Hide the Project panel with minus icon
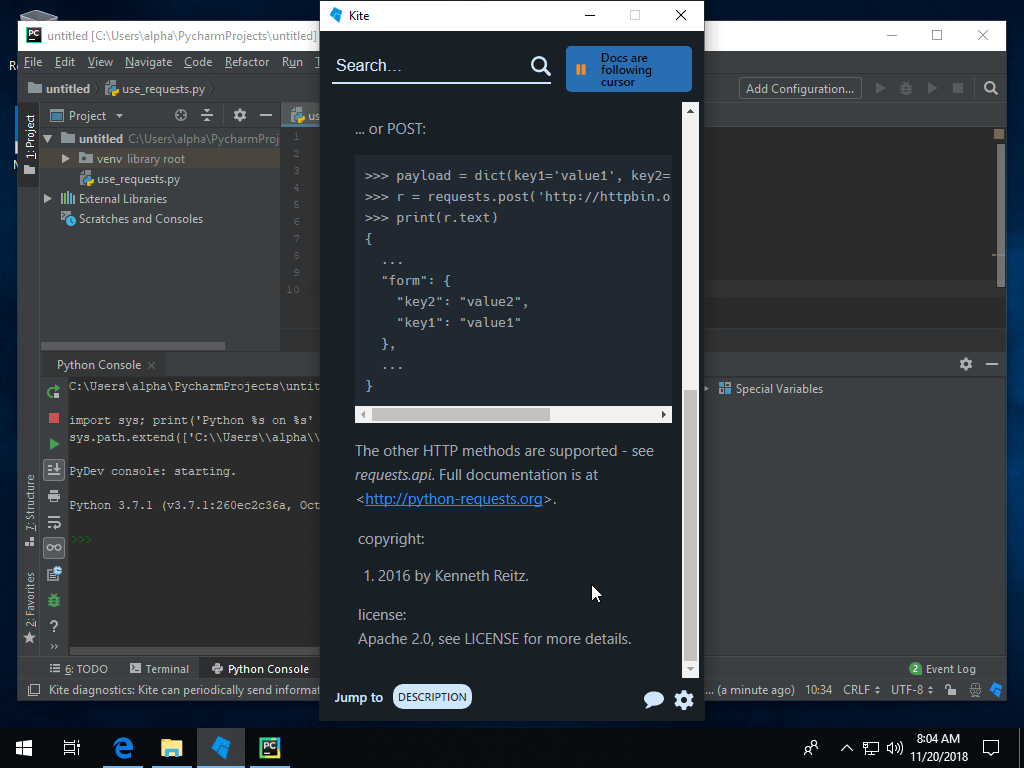The image size is (1024, 768). click(x=266, y=116)
